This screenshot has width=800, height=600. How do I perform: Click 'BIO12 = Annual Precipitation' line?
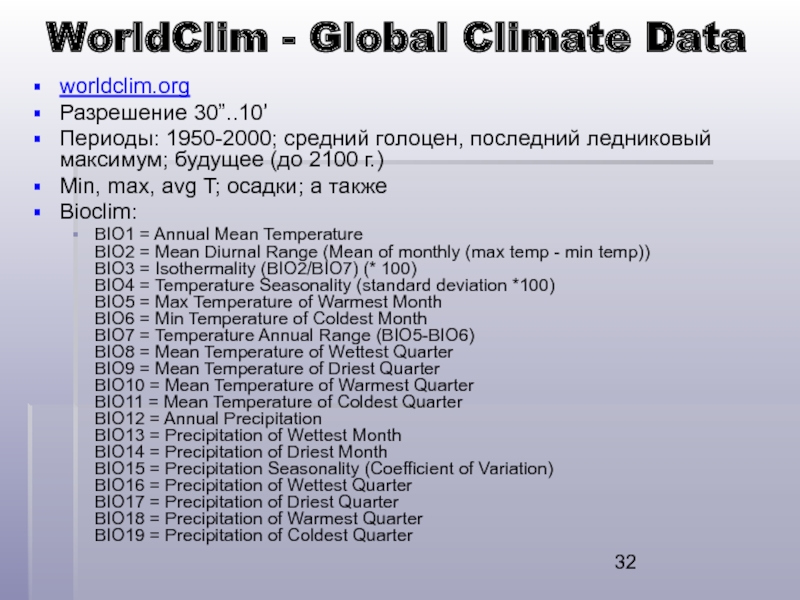pyautogui.click(x=208, y=419)
